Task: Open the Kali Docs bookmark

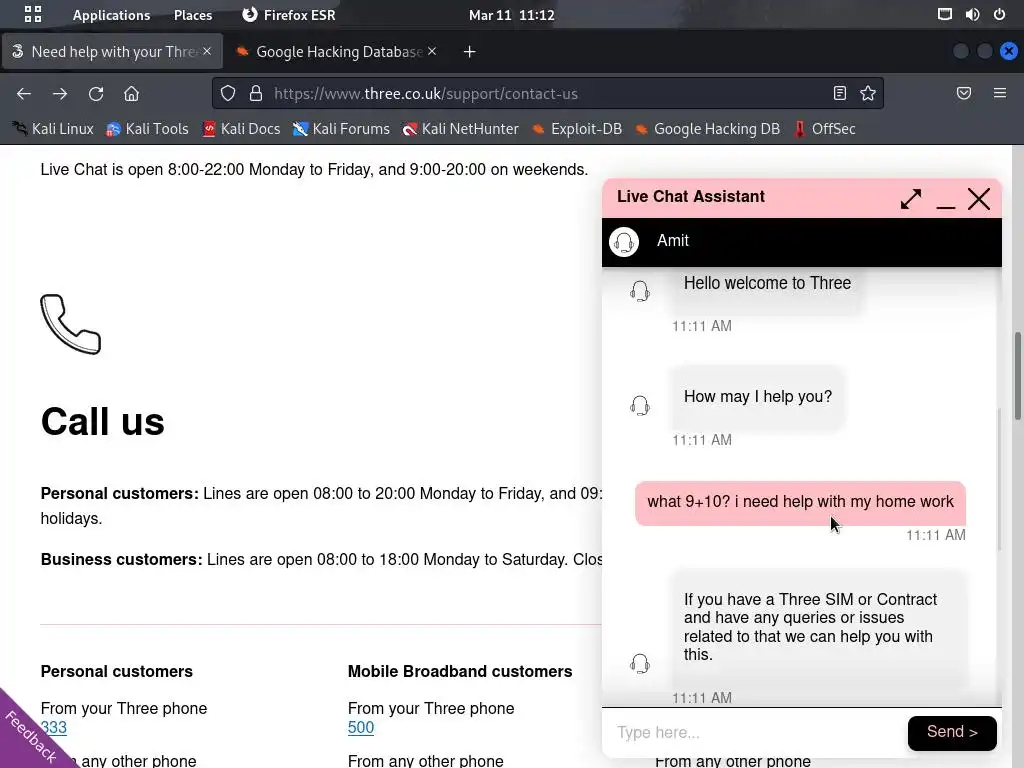Action: coord(241,129)
